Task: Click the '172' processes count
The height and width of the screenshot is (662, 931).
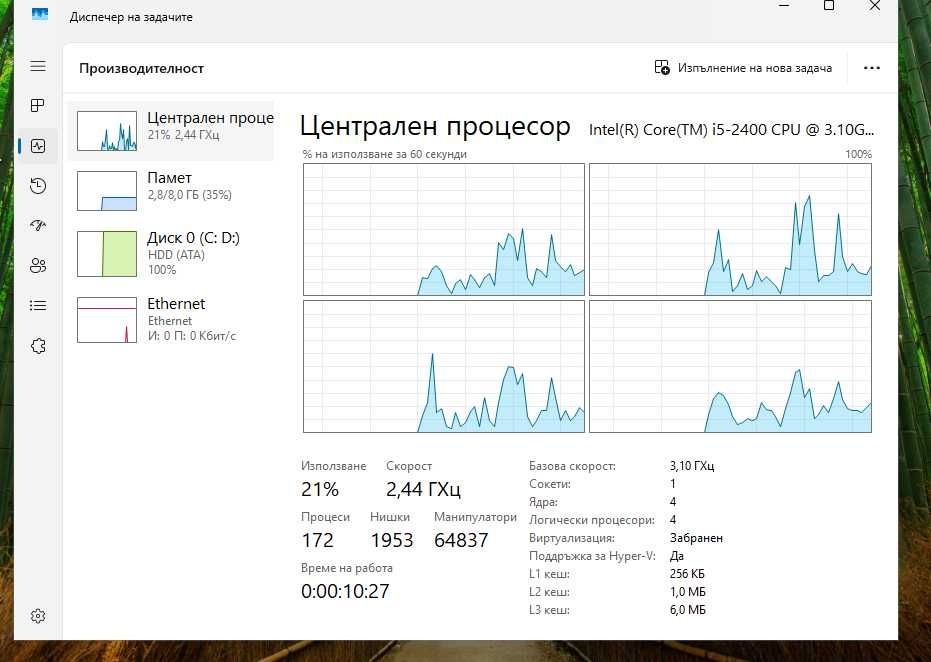Action: [x=317, y=540]
